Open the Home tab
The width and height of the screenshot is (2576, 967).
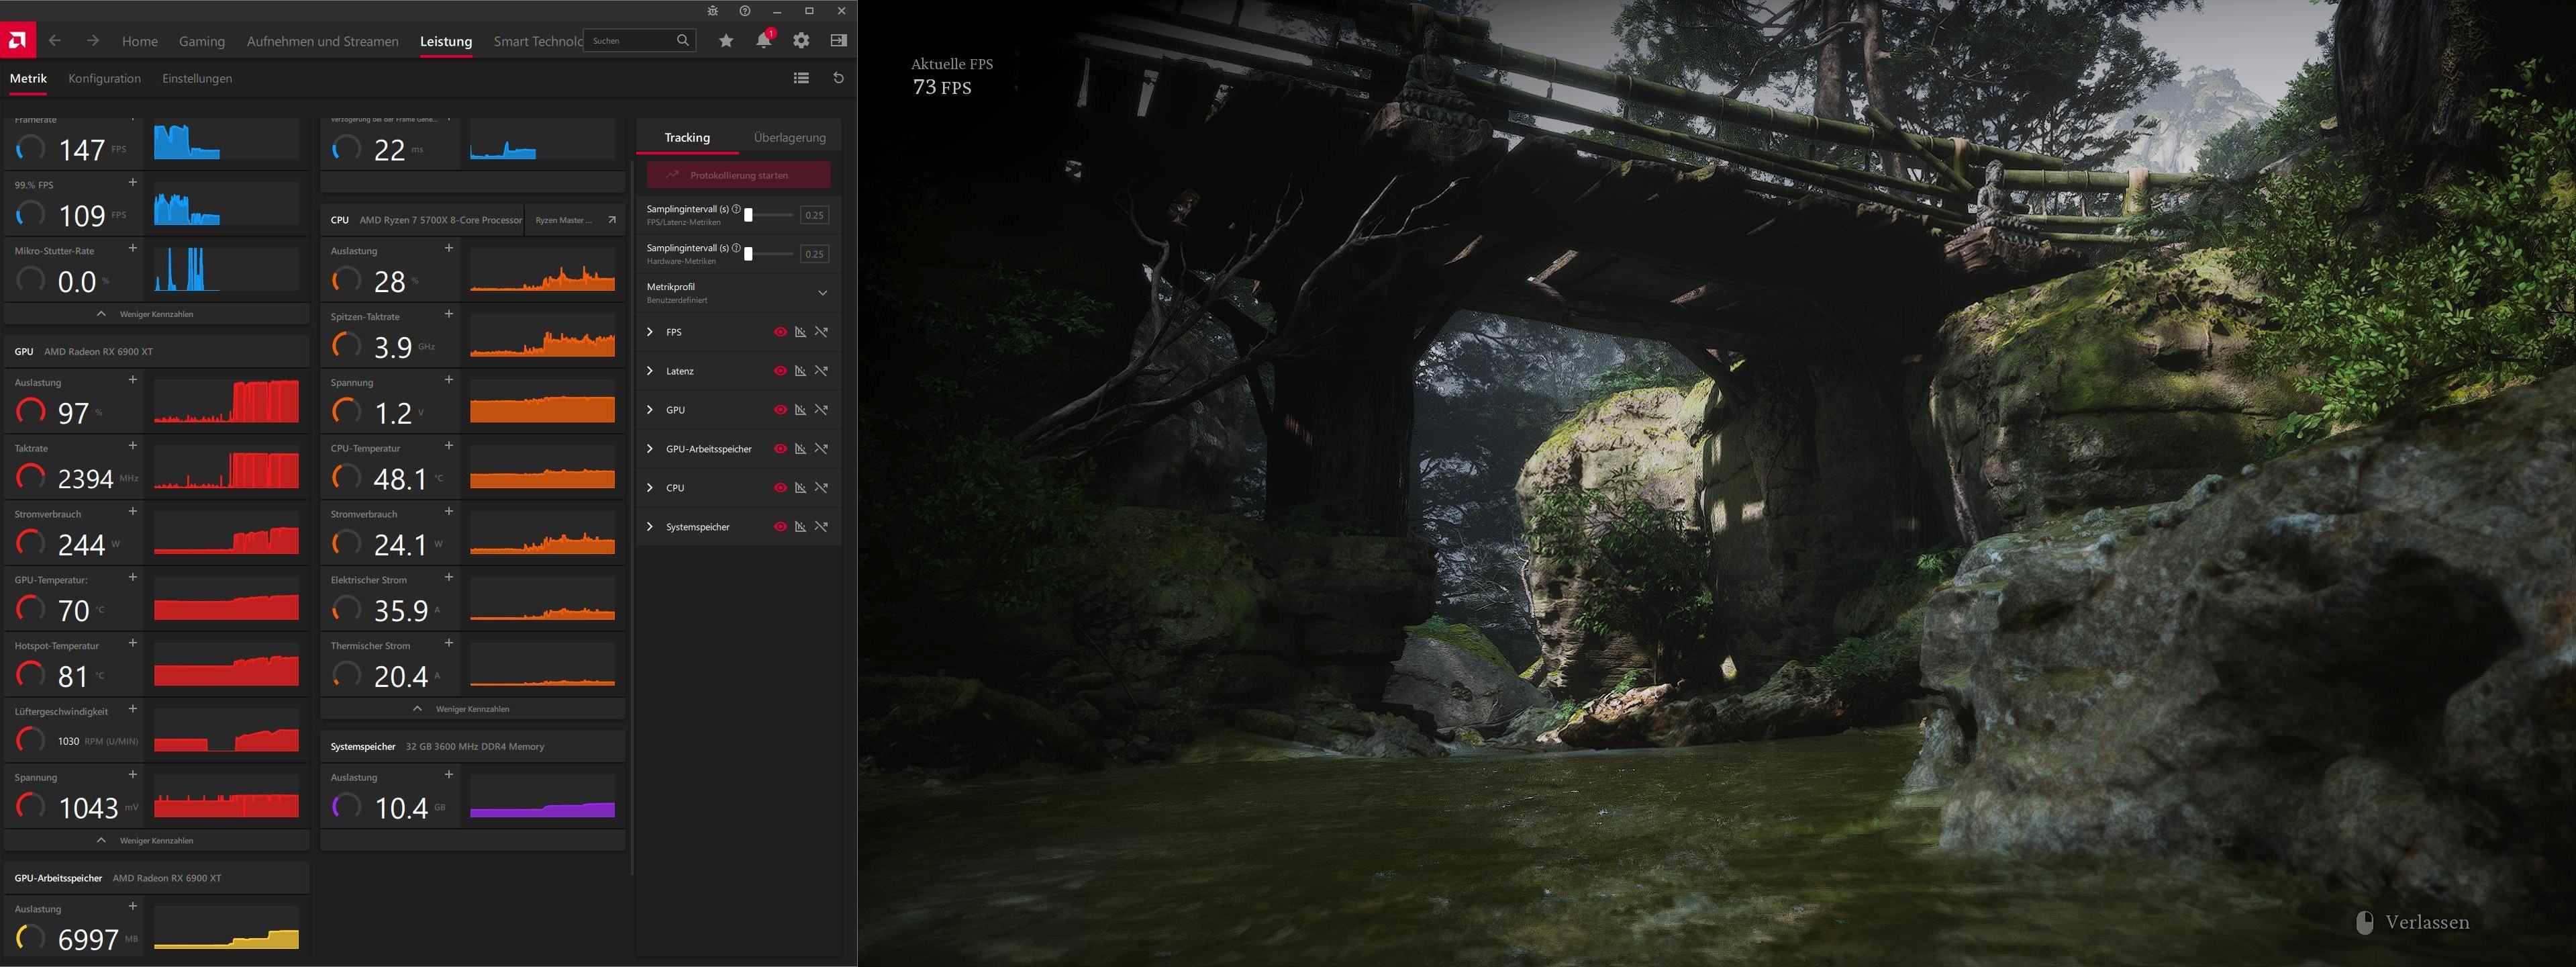[x=140, y=41]
